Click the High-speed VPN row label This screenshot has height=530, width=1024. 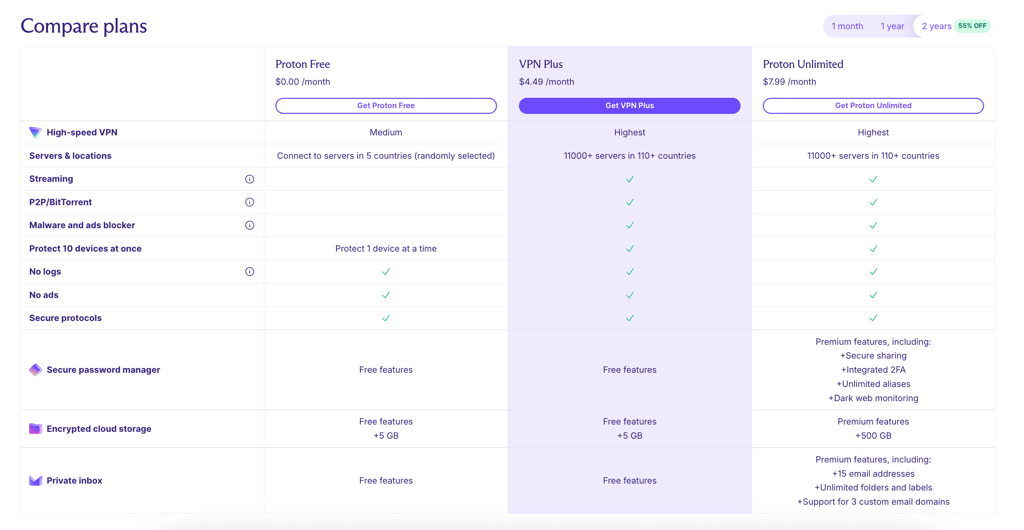pos(82,132)
